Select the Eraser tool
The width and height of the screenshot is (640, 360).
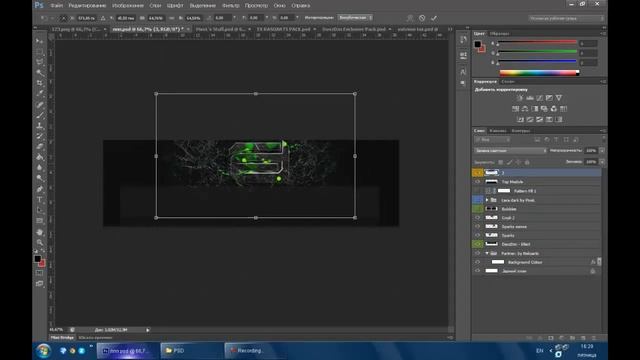40,147
